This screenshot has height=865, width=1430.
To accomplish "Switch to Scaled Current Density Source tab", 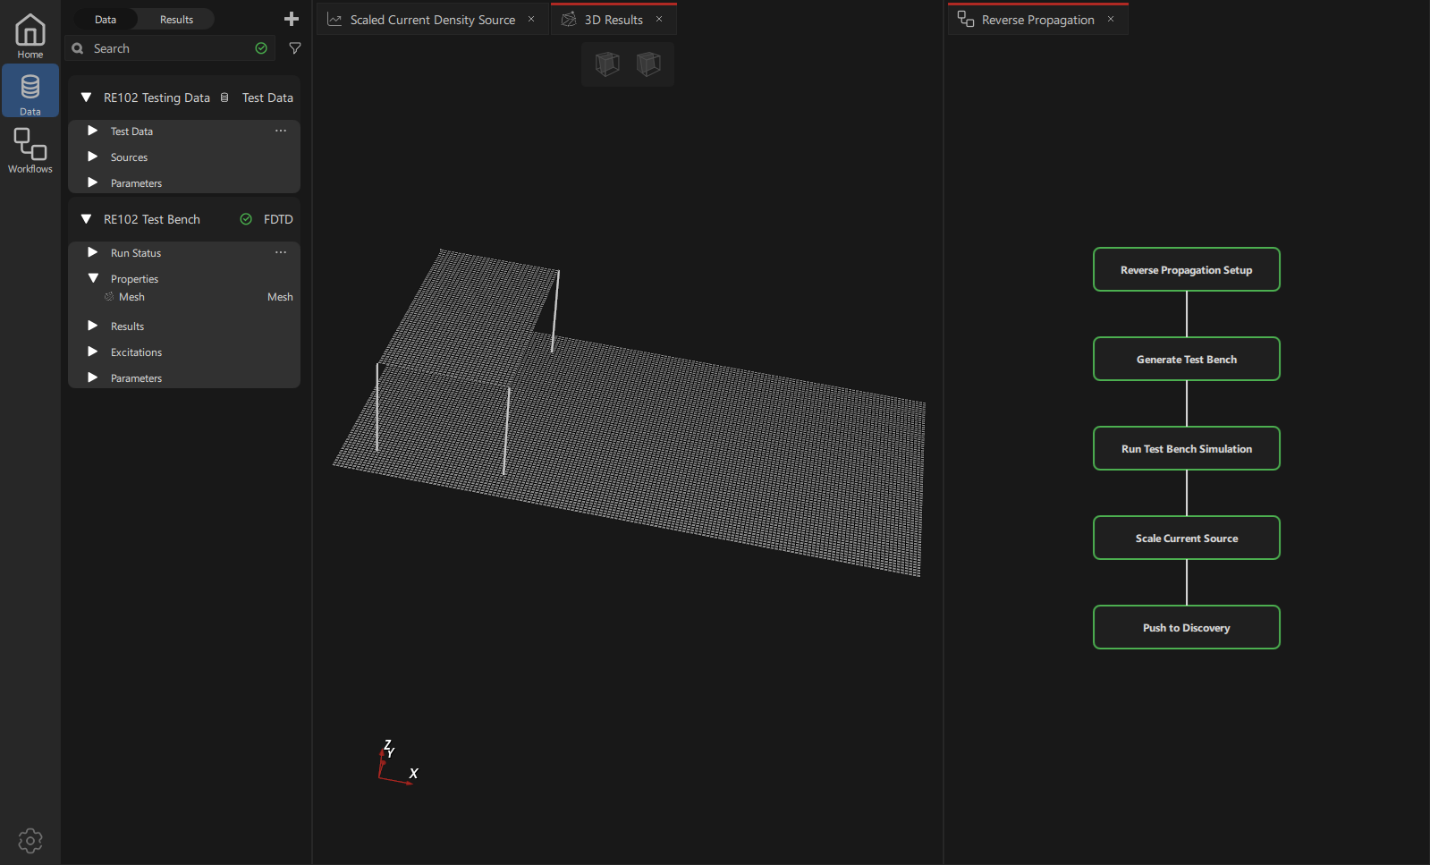I will point(432,20).
